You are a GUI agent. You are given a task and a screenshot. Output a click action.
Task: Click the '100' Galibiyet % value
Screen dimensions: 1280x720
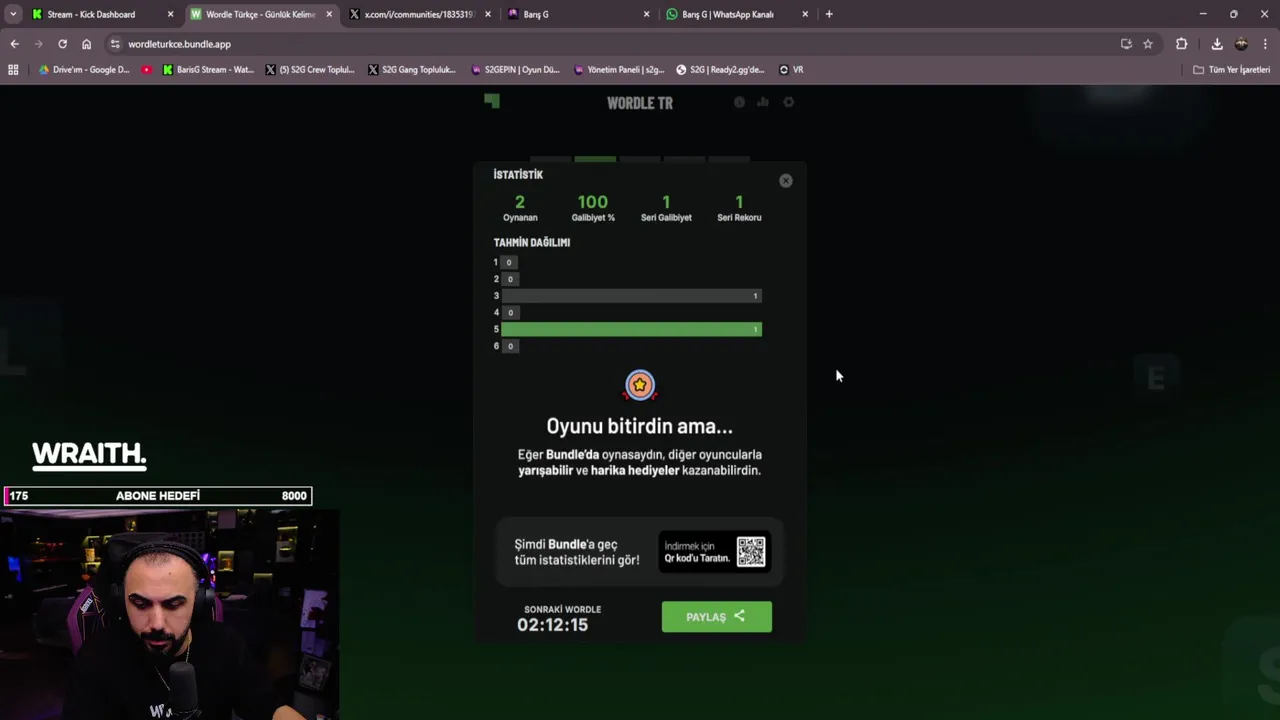(593, 202)
